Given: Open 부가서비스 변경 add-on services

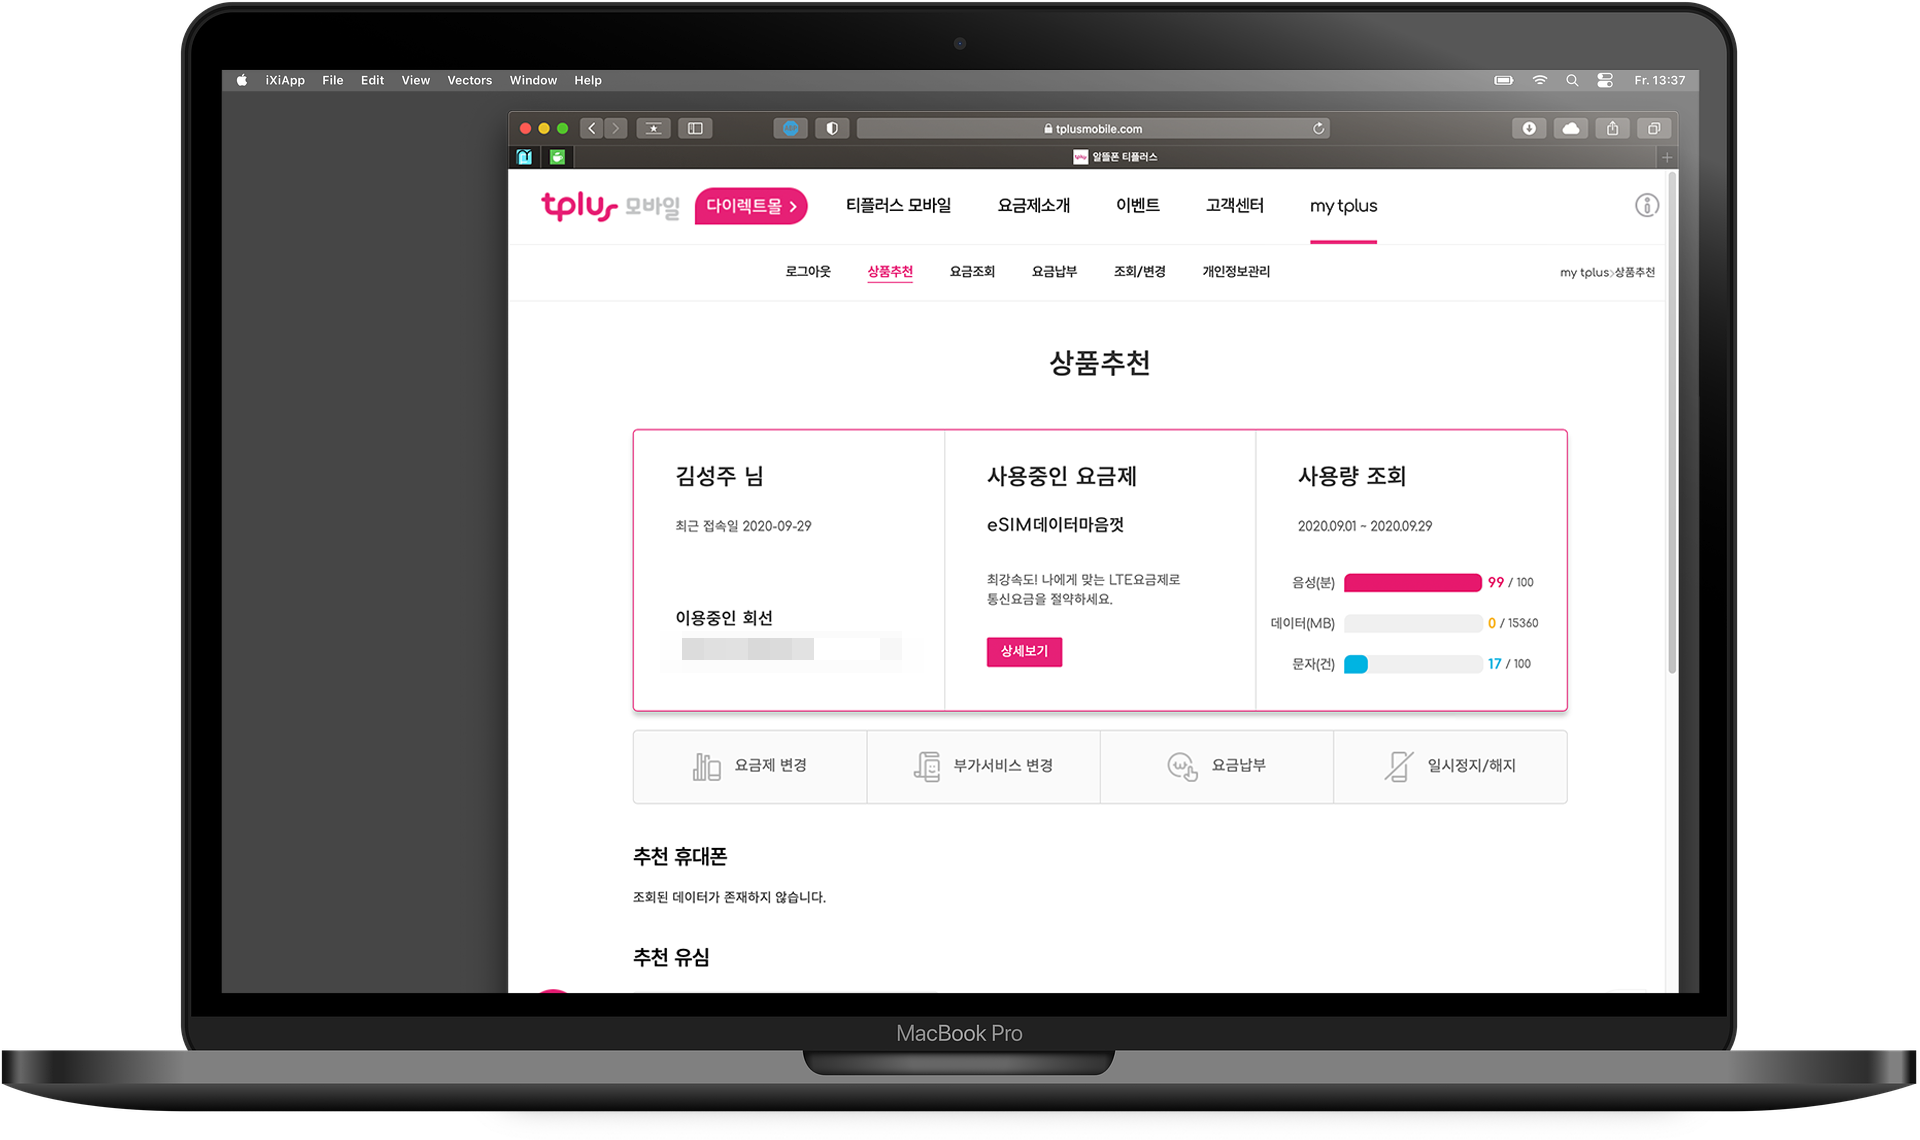Looking at the screenshot, I should coord(983,766).
